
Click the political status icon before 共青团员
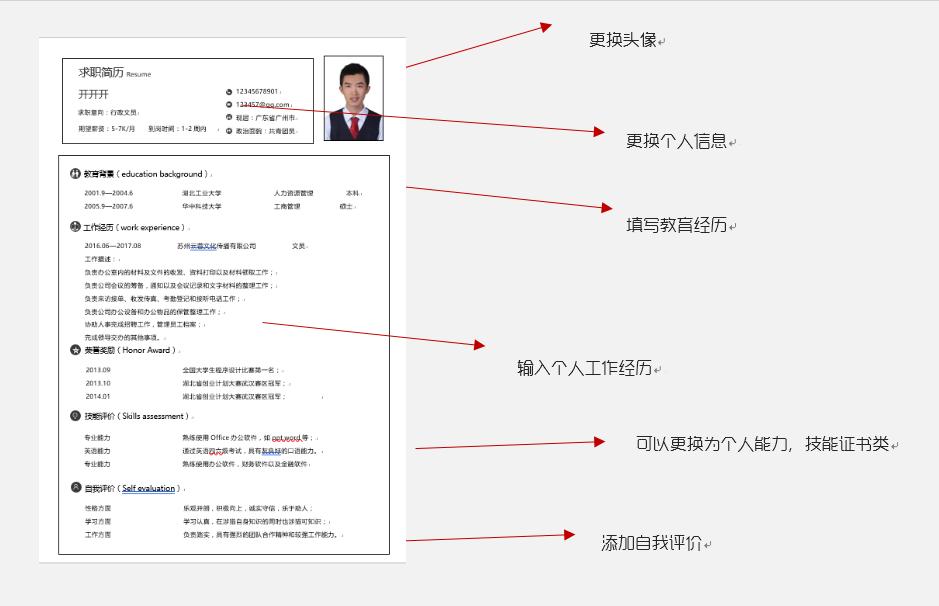(x=229, y=128)
